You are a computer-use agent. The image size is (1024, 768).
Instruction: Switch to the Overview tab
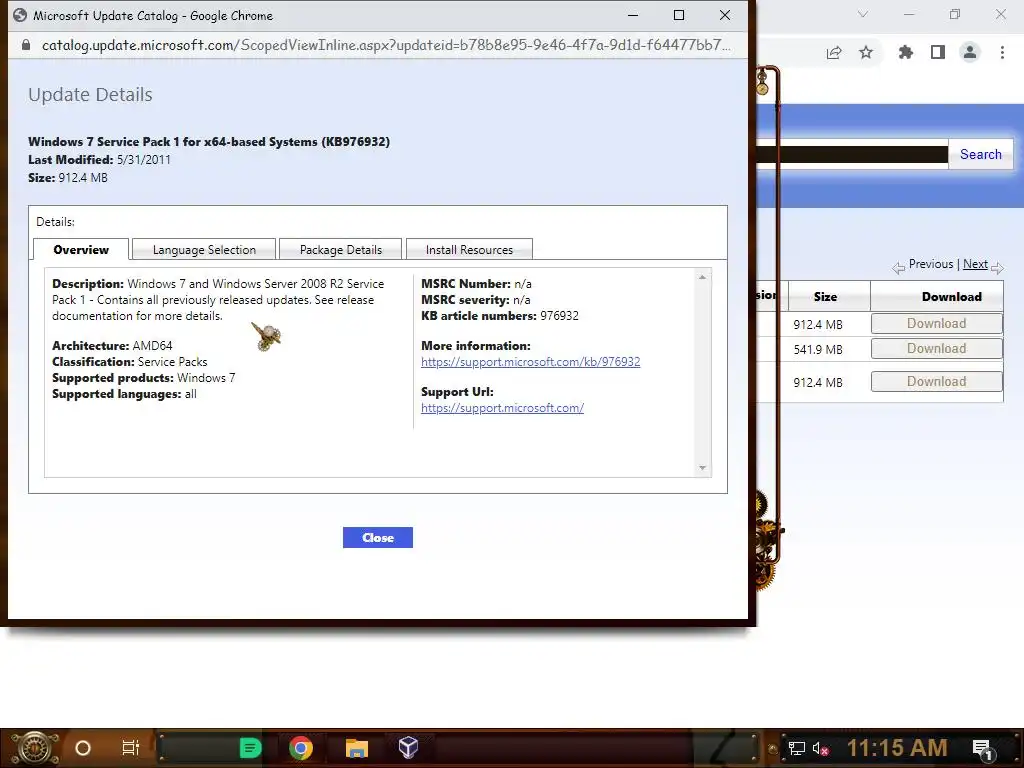(x=81, y=249)
